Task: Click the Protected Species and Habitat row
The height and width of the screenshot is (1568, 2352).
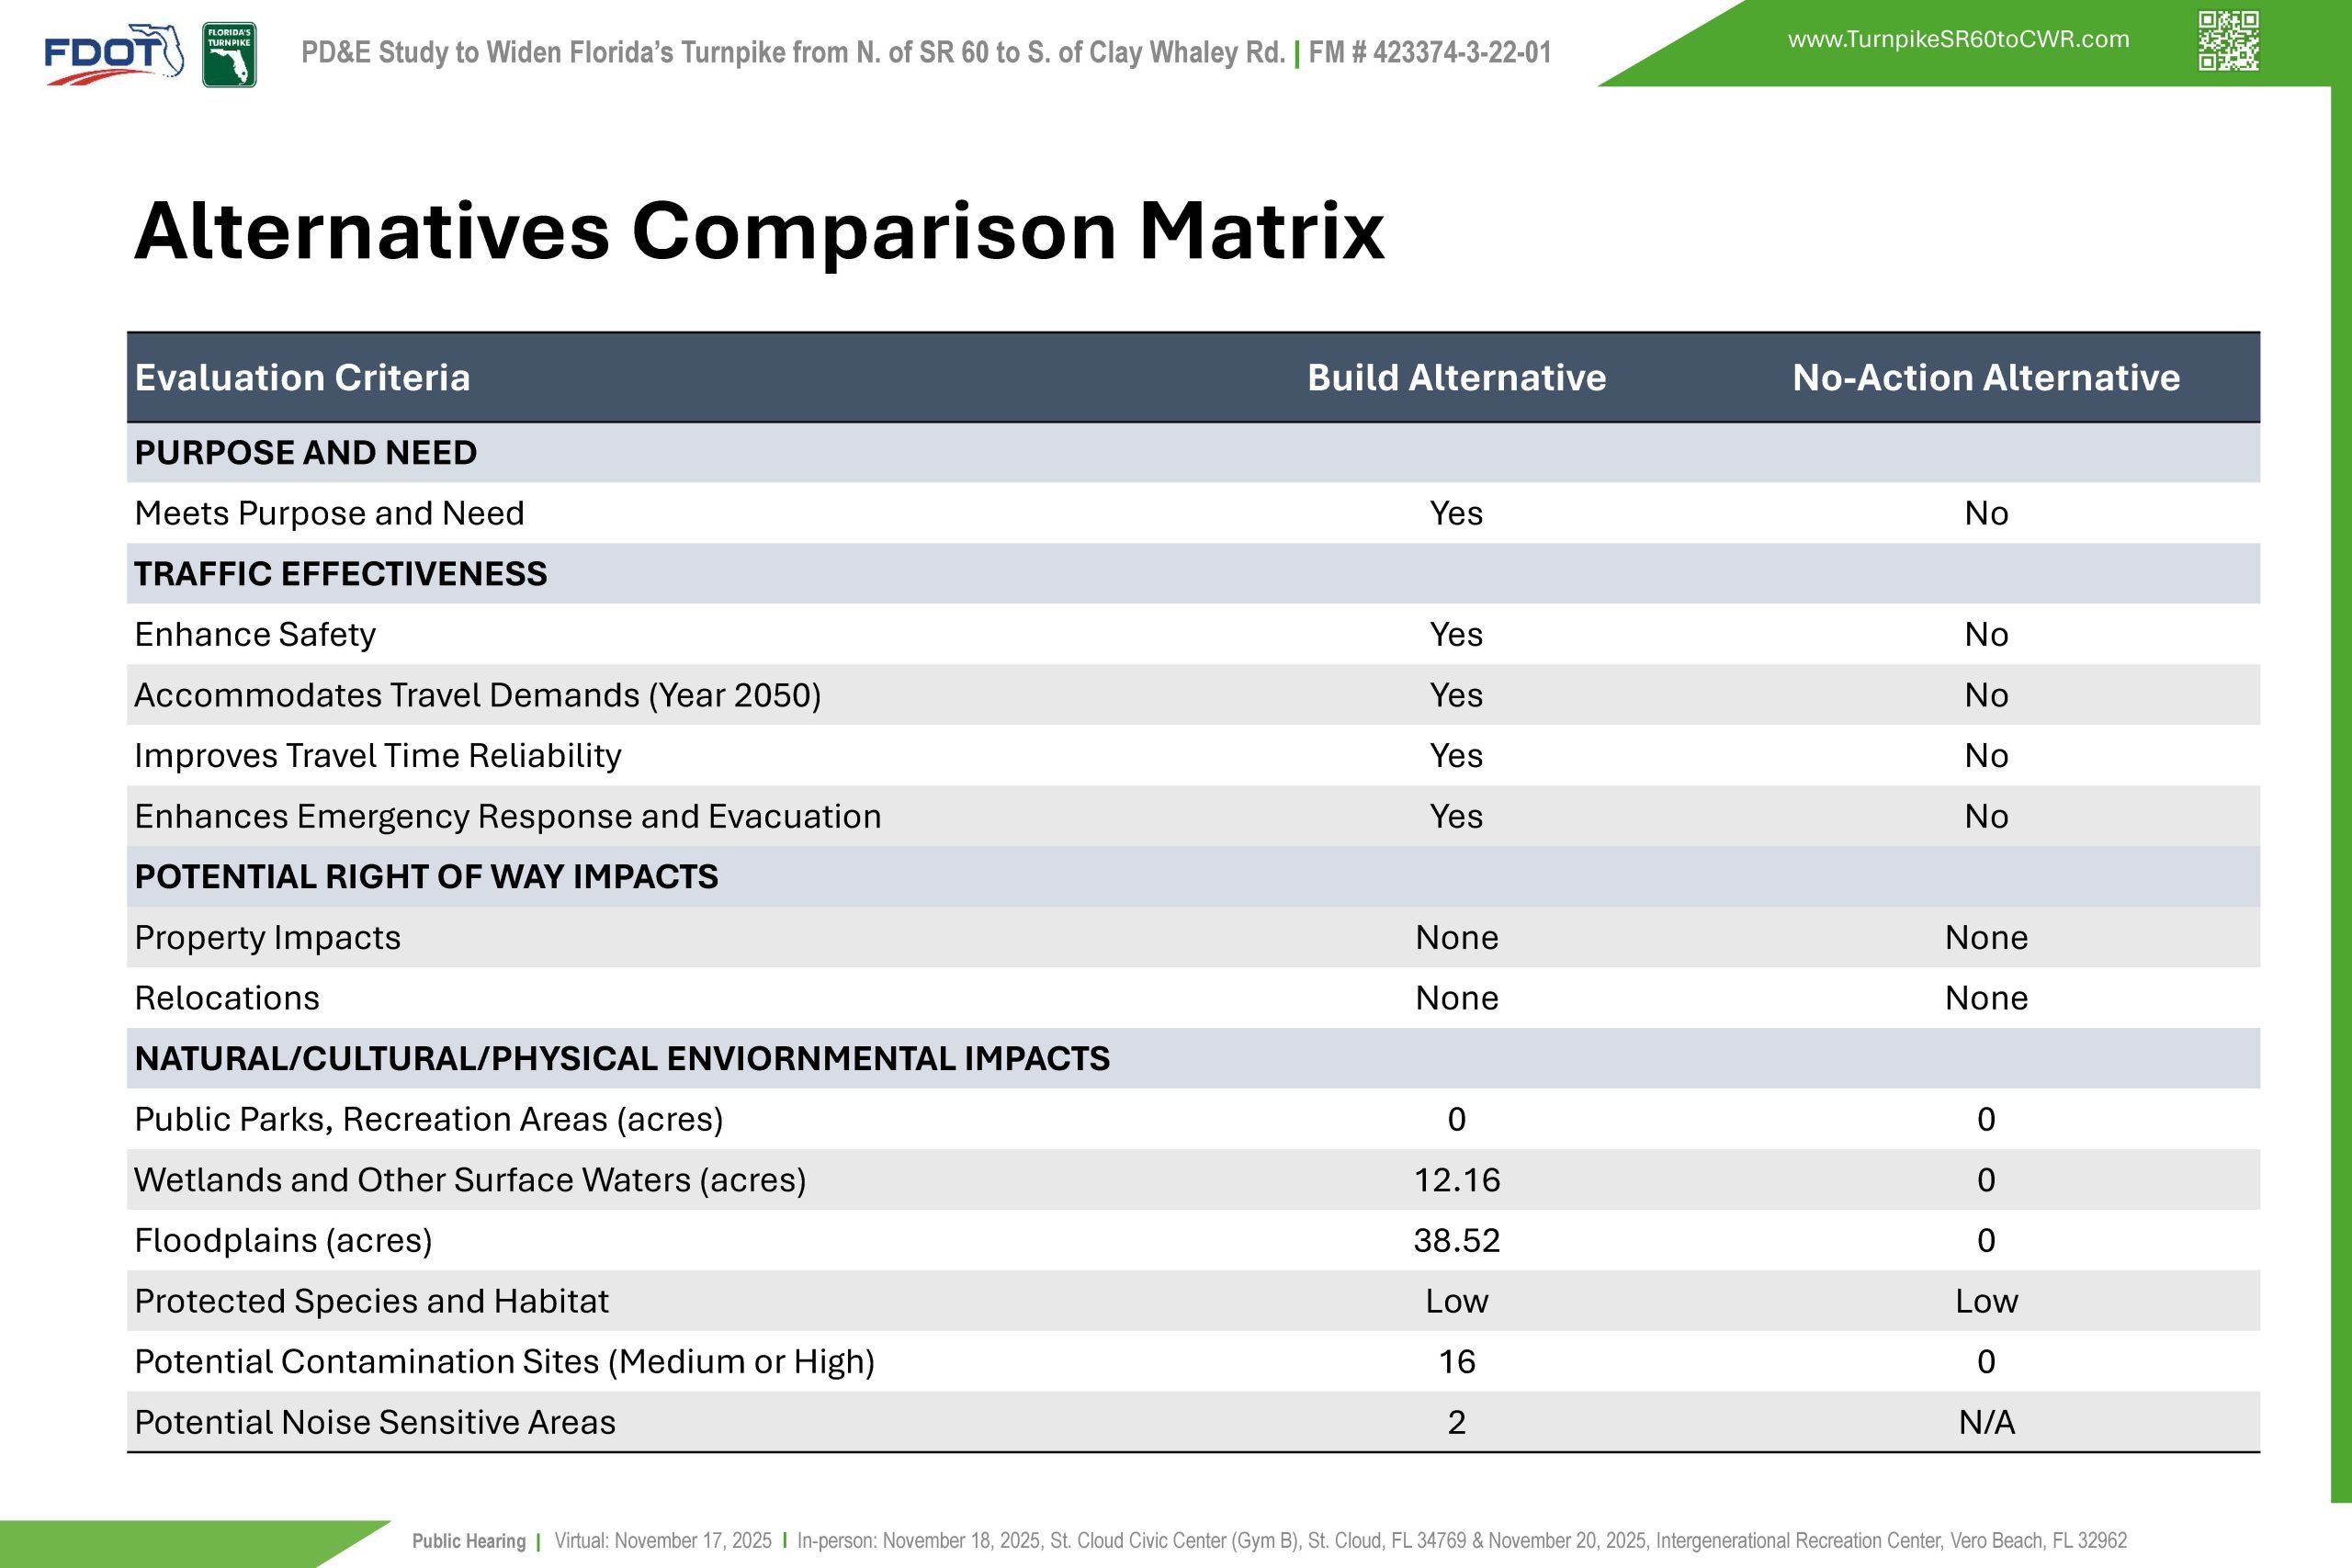Action: click(x=371, y=1301)
